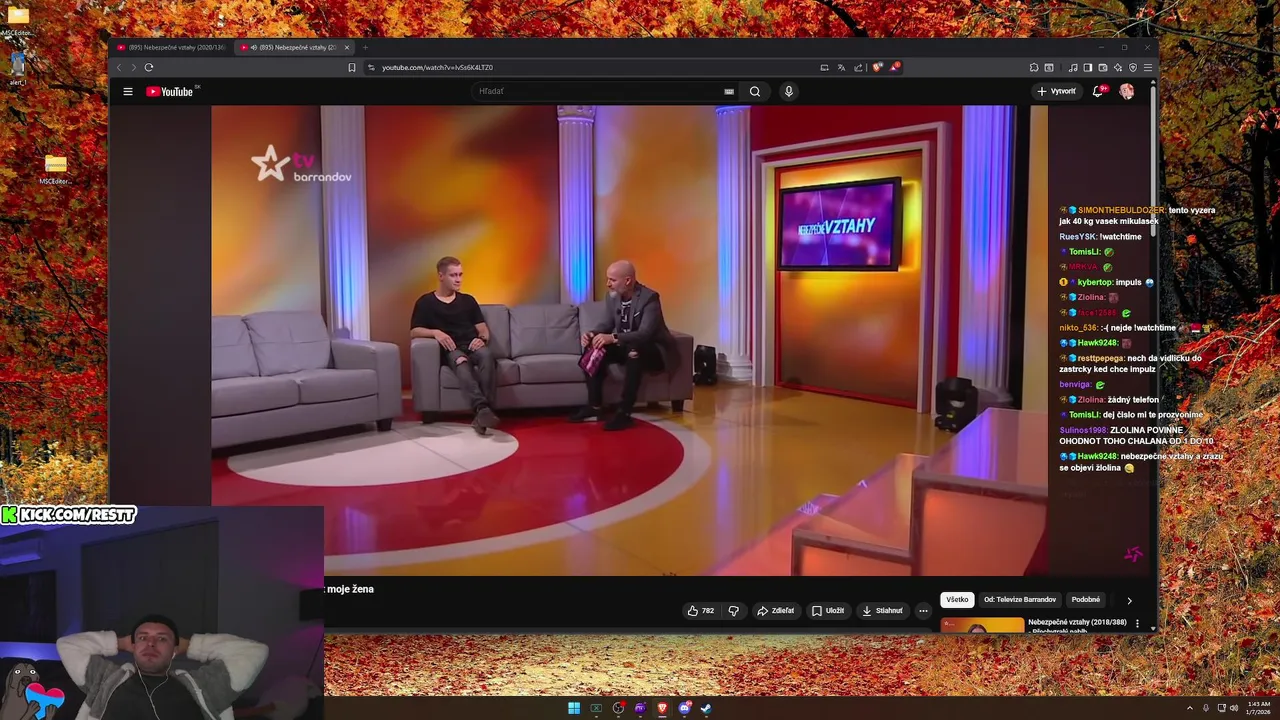Image resolution: width=1280 pixels, height=720 pixels.
Task: Open the MSCEditor desktop folder icon
Action: pyautogui.click(x=56, y=170)
